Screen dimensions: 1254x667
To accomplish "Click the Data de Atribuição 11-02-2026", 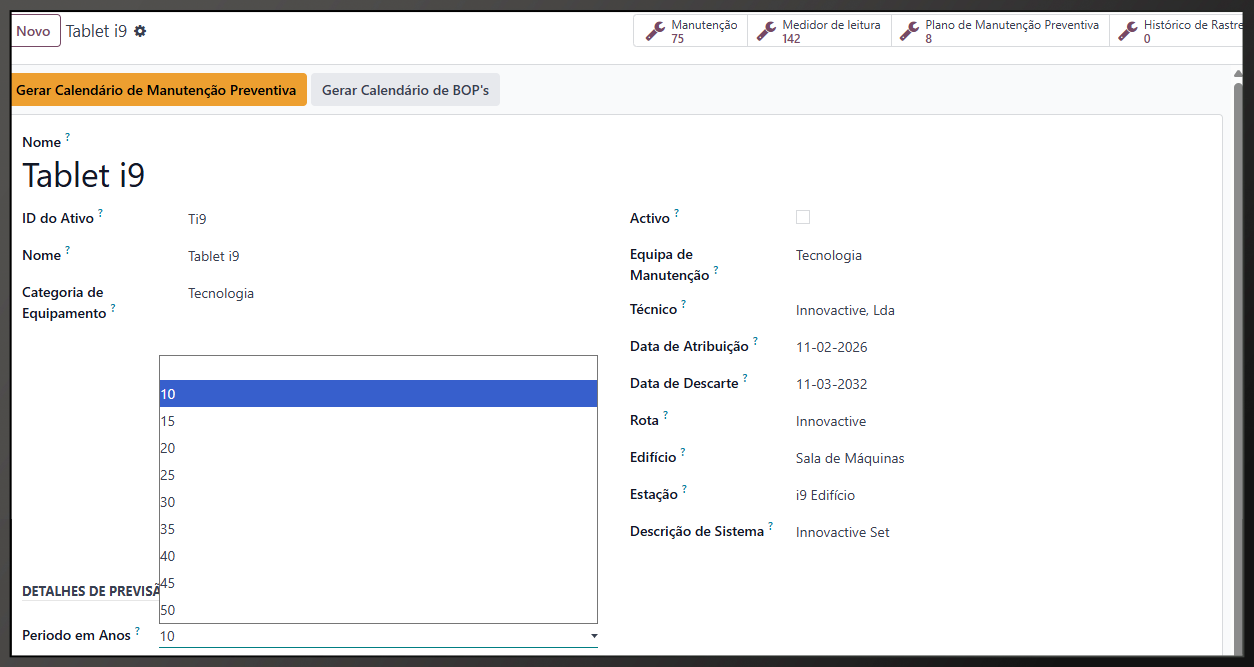I will pyautogui.click(x=832, y=347).
